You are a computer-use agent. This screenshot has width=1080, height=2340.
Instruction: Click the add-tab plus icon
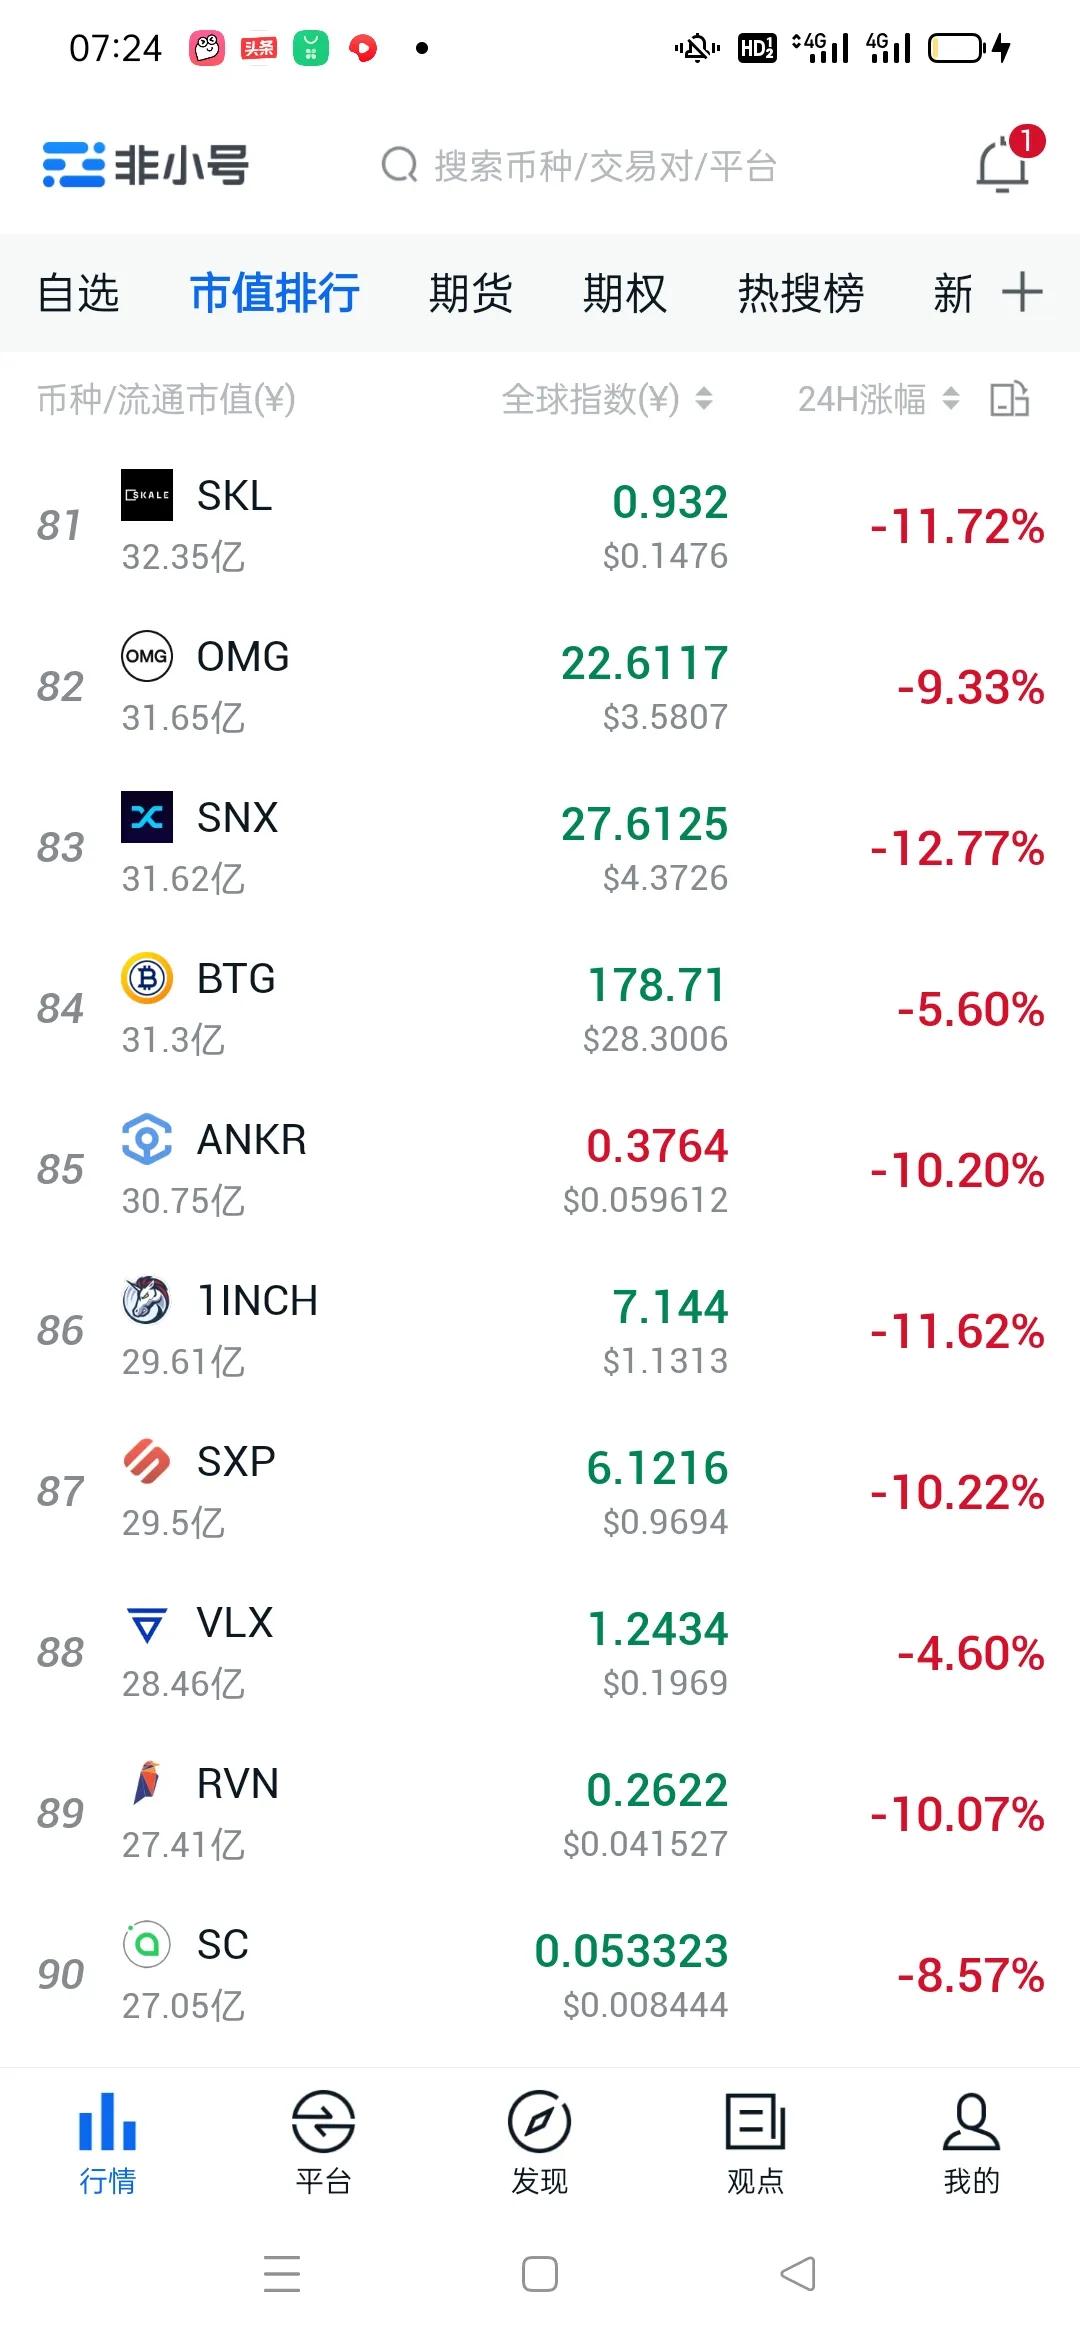[1022, 293]
